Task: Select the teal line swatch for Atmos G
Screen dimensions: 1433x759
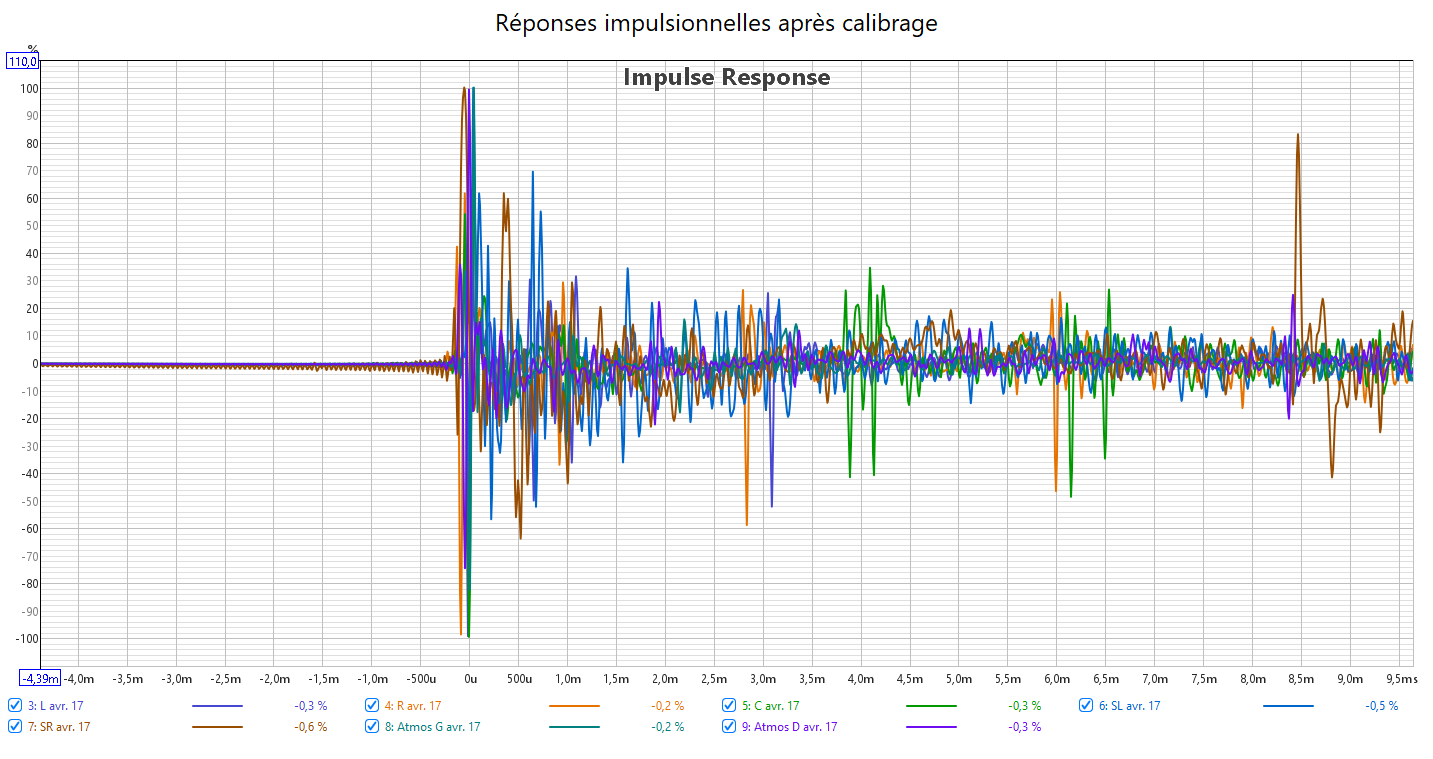Action: [574, 727]
